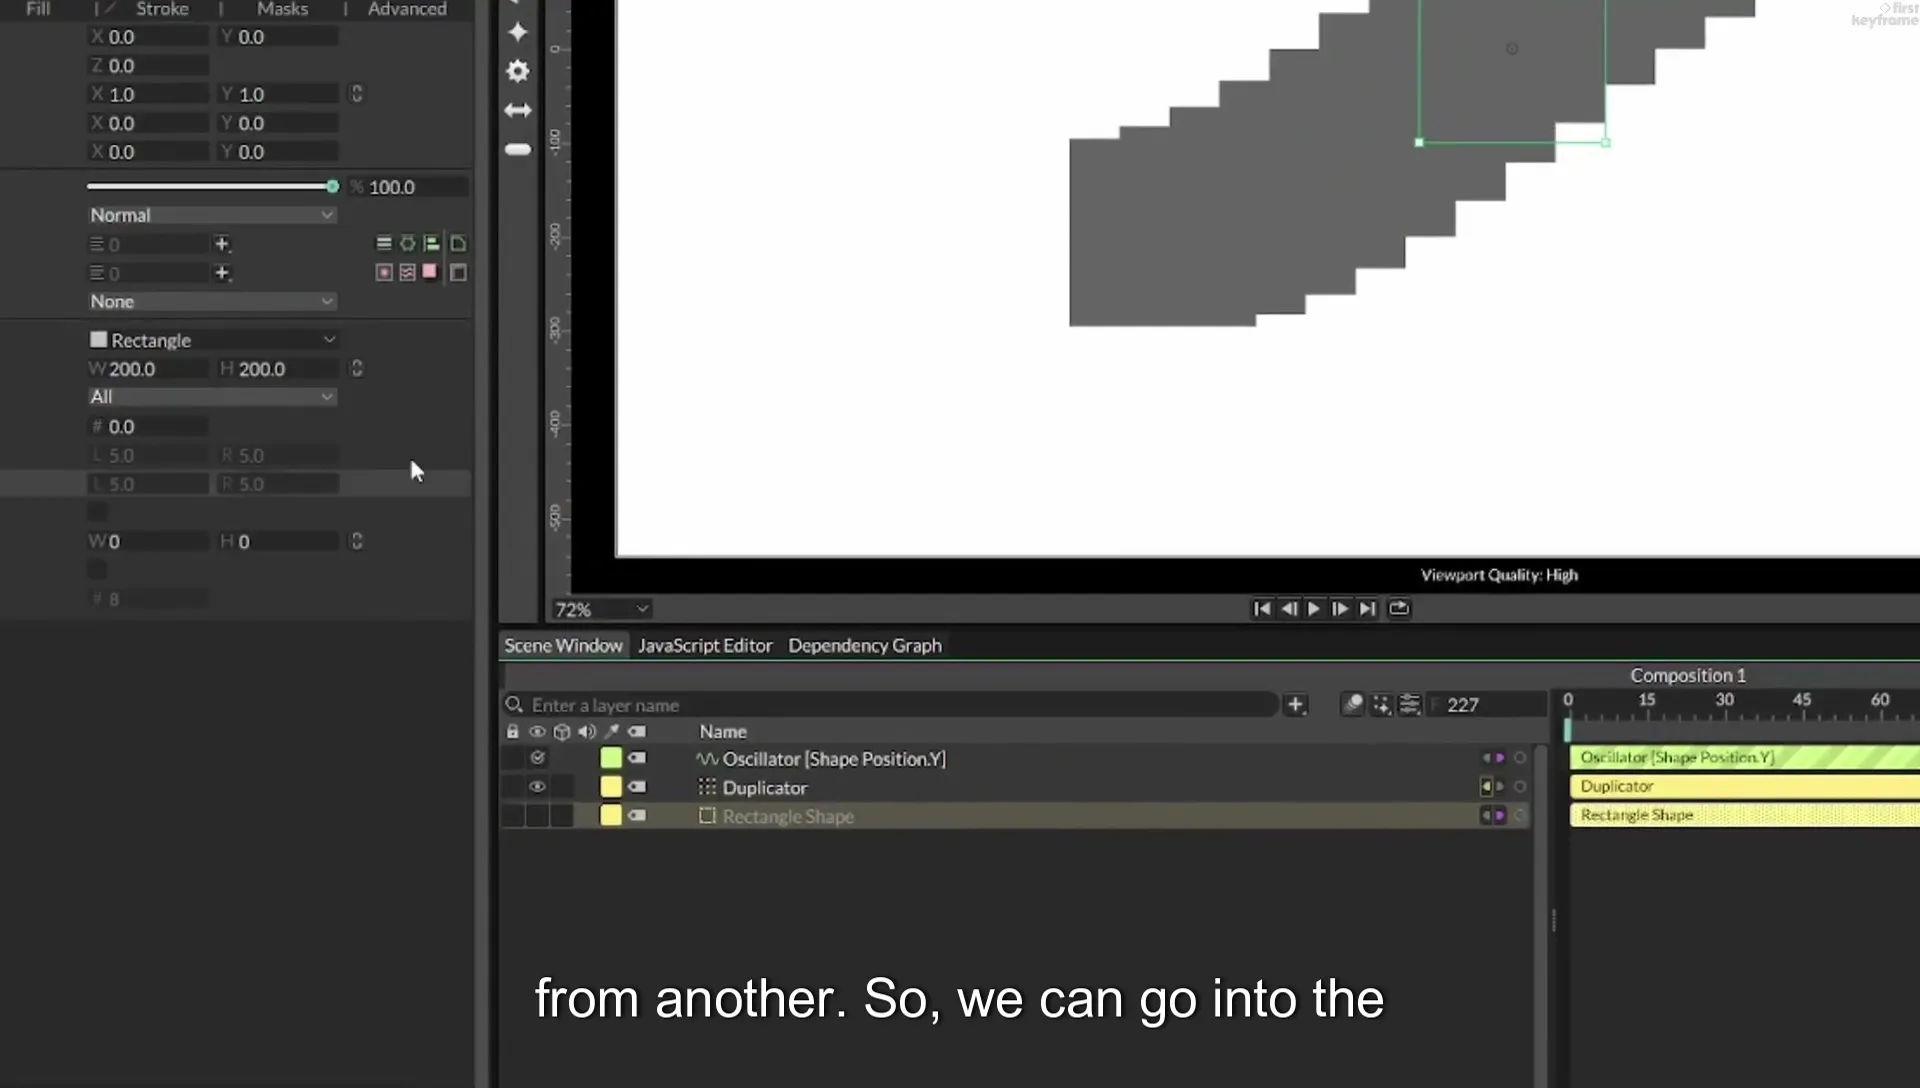1920x1088 pixels.
Task: Step back one frame
Action: pos(1289,608)
